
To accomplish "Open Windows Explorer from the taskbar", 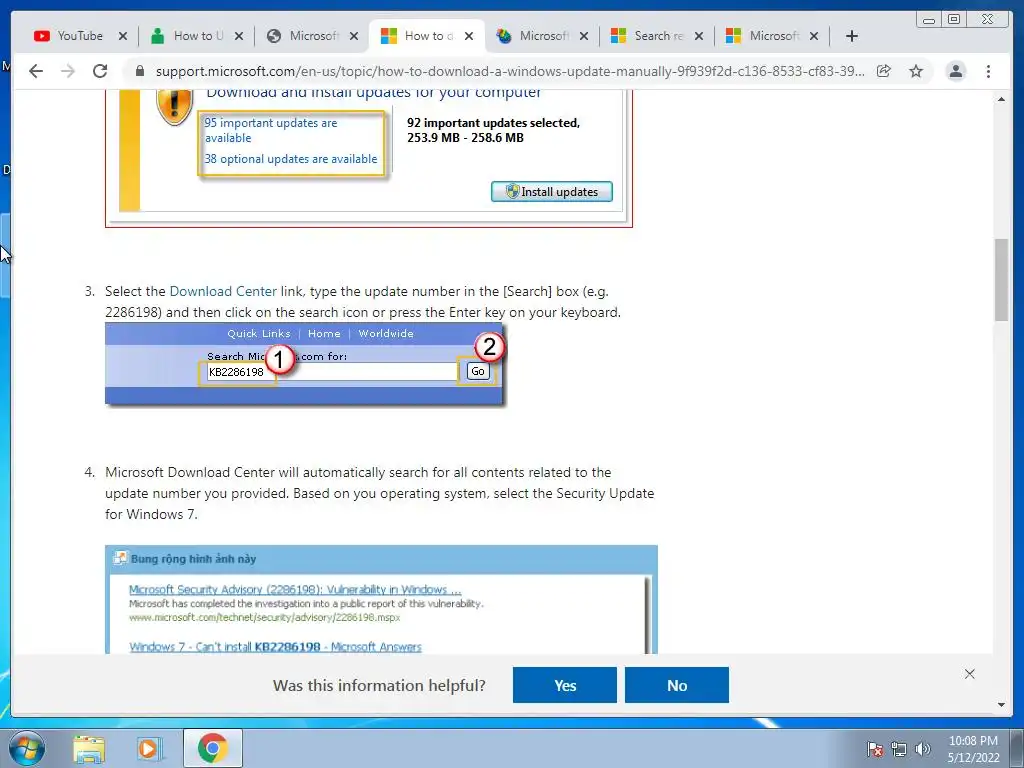I will point(89,749).
